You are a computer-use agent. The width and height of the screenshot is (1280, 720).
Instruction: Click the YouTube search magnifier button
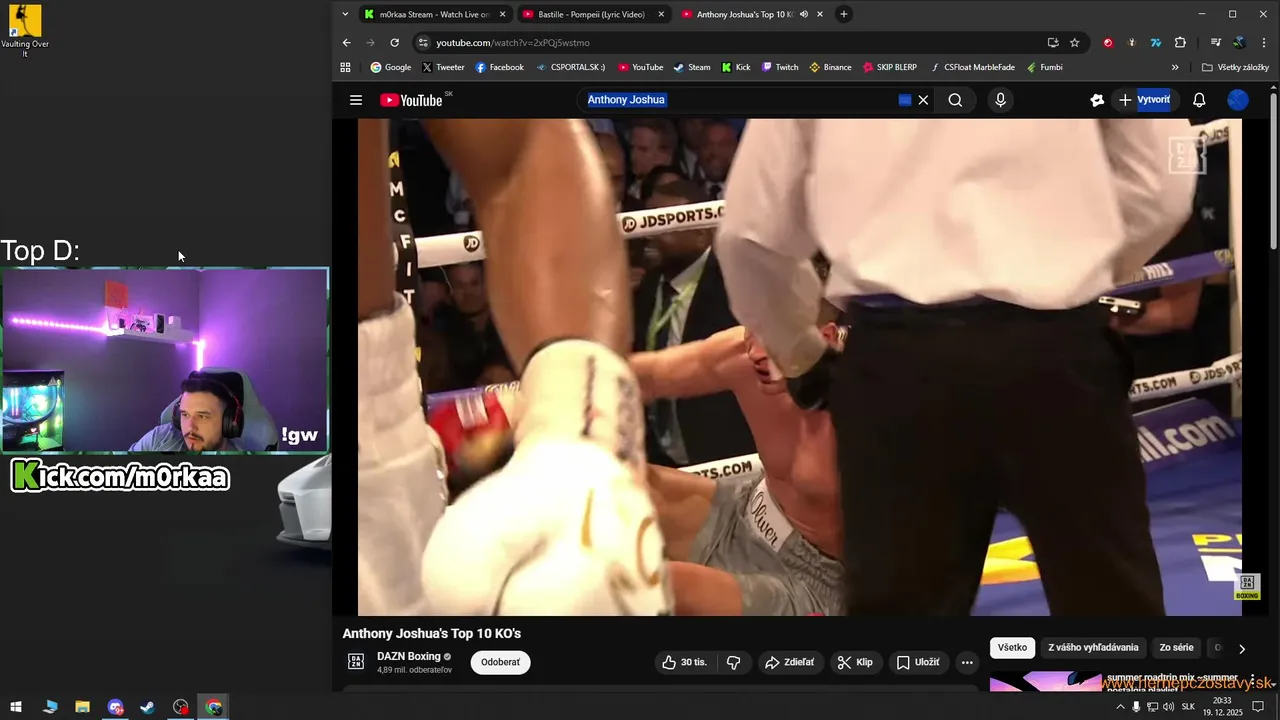click(x=955, y=100)
